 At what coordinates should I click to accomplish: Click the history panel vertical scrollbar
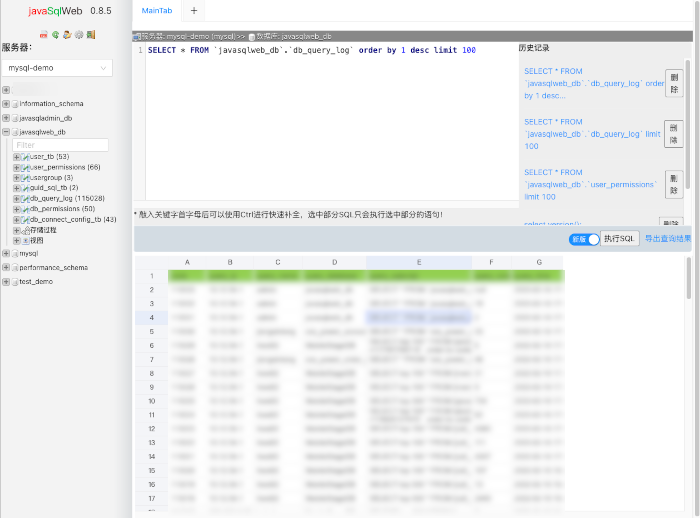click(688, 124)
